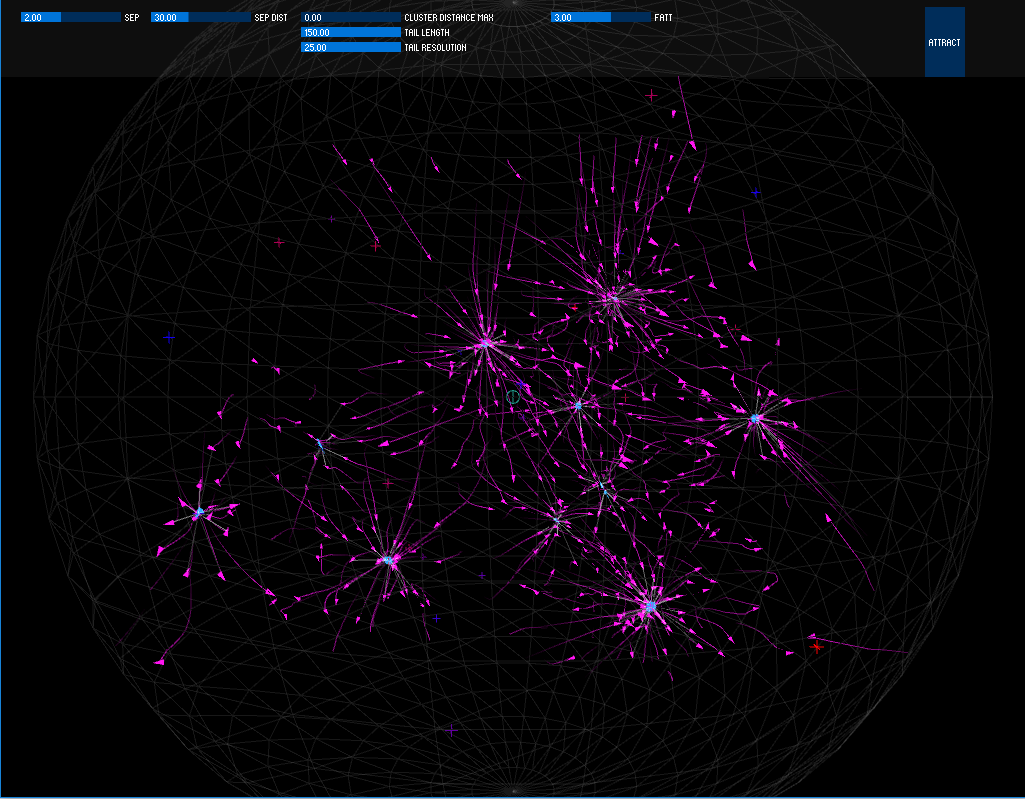Click the TAIL LENGTH slider showing 150.00
This screenshot has height=799, width=1025.
coord(352,32)
